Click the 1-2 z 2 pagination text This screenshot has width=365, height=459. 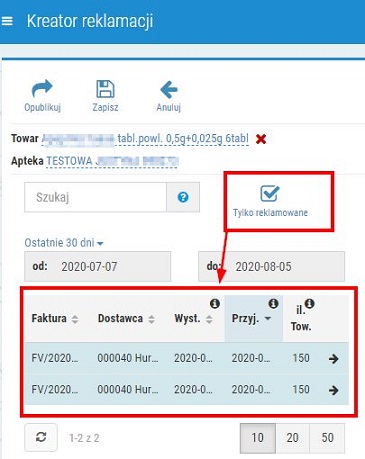click(84, 438)
